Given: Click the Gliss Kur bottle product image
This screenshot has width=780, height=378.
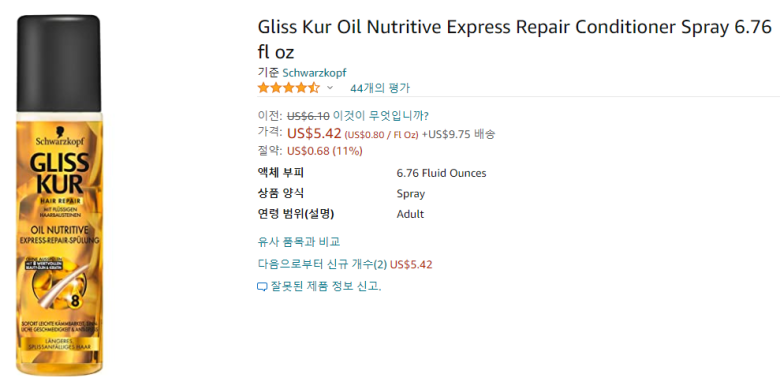Looking at the screenshot, I should click(x=59, y=195).
